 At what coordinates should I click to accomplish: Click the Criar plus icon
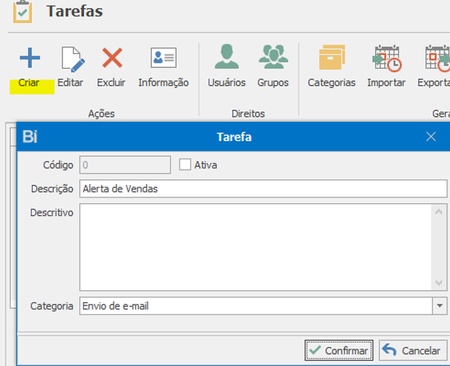coord(30,58)
